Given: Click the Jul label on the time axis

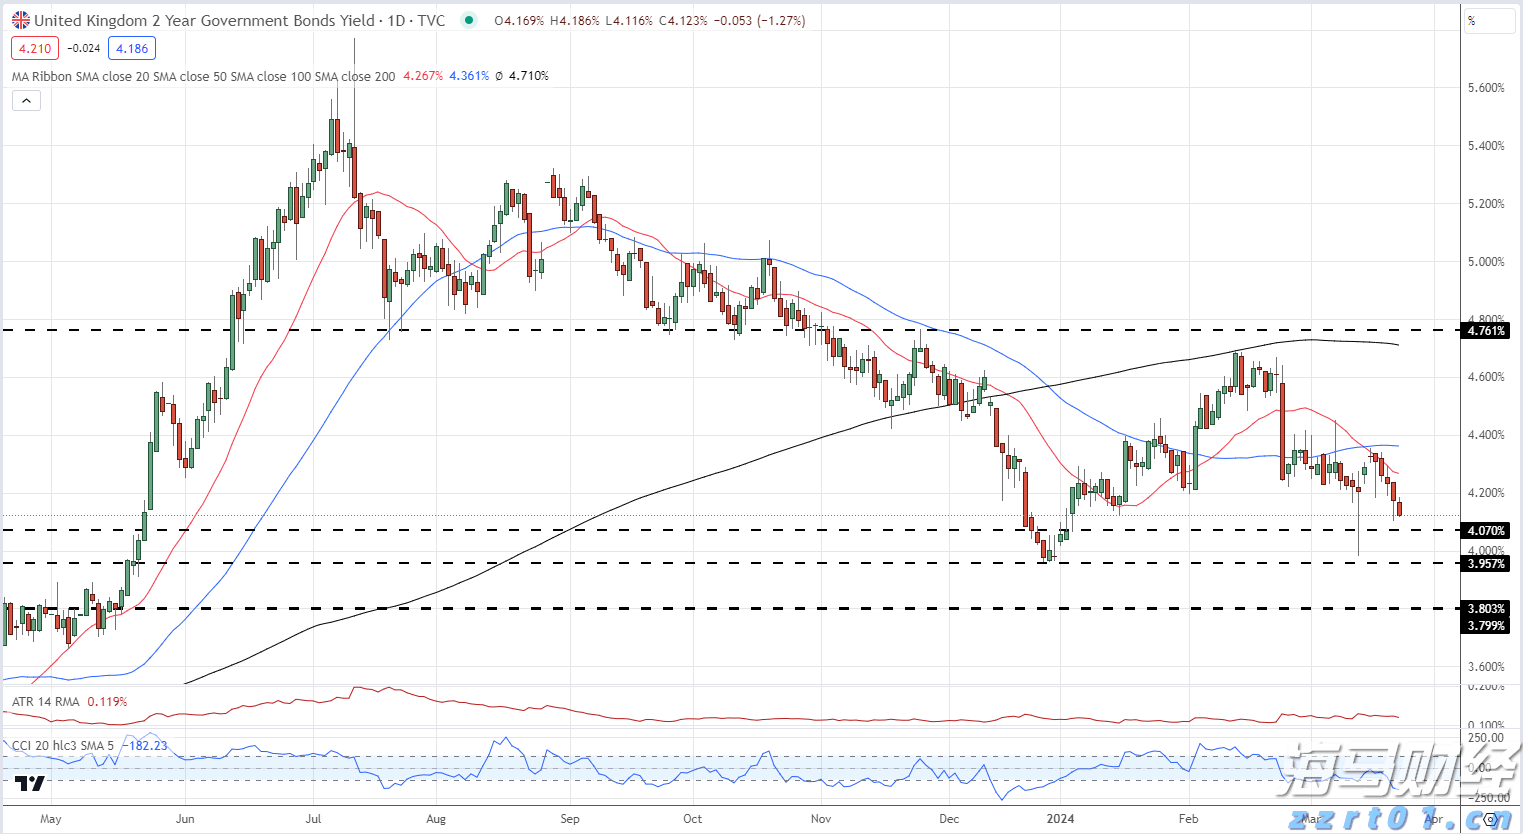Looking at the screenshot, I should click(313, 819).
